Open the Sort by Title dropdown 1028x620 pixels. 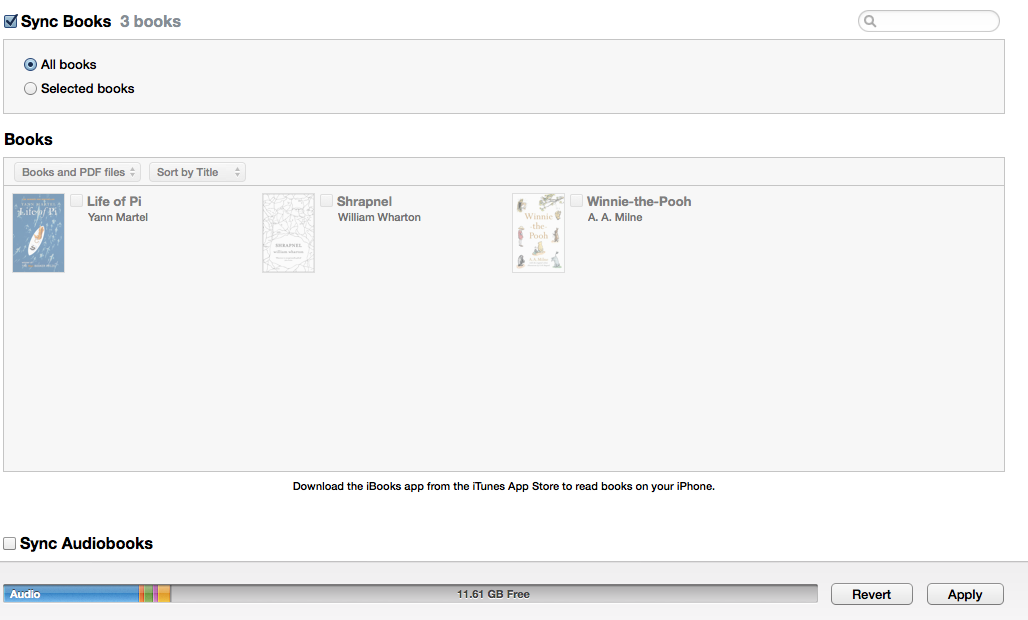click(x=197, y=171)
